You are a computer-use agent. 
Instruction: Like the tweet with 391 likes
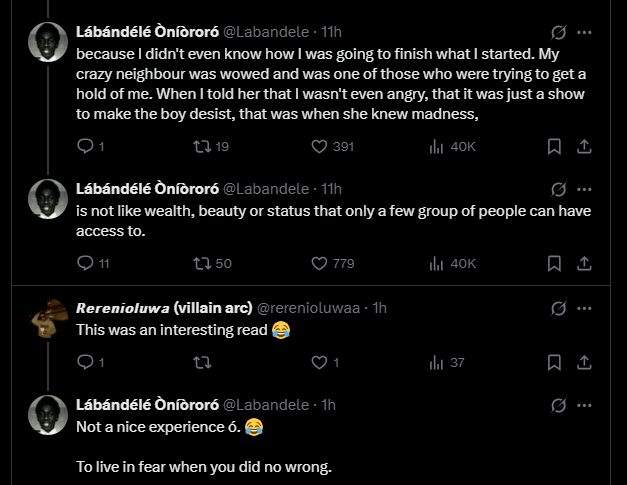point(320,147)
